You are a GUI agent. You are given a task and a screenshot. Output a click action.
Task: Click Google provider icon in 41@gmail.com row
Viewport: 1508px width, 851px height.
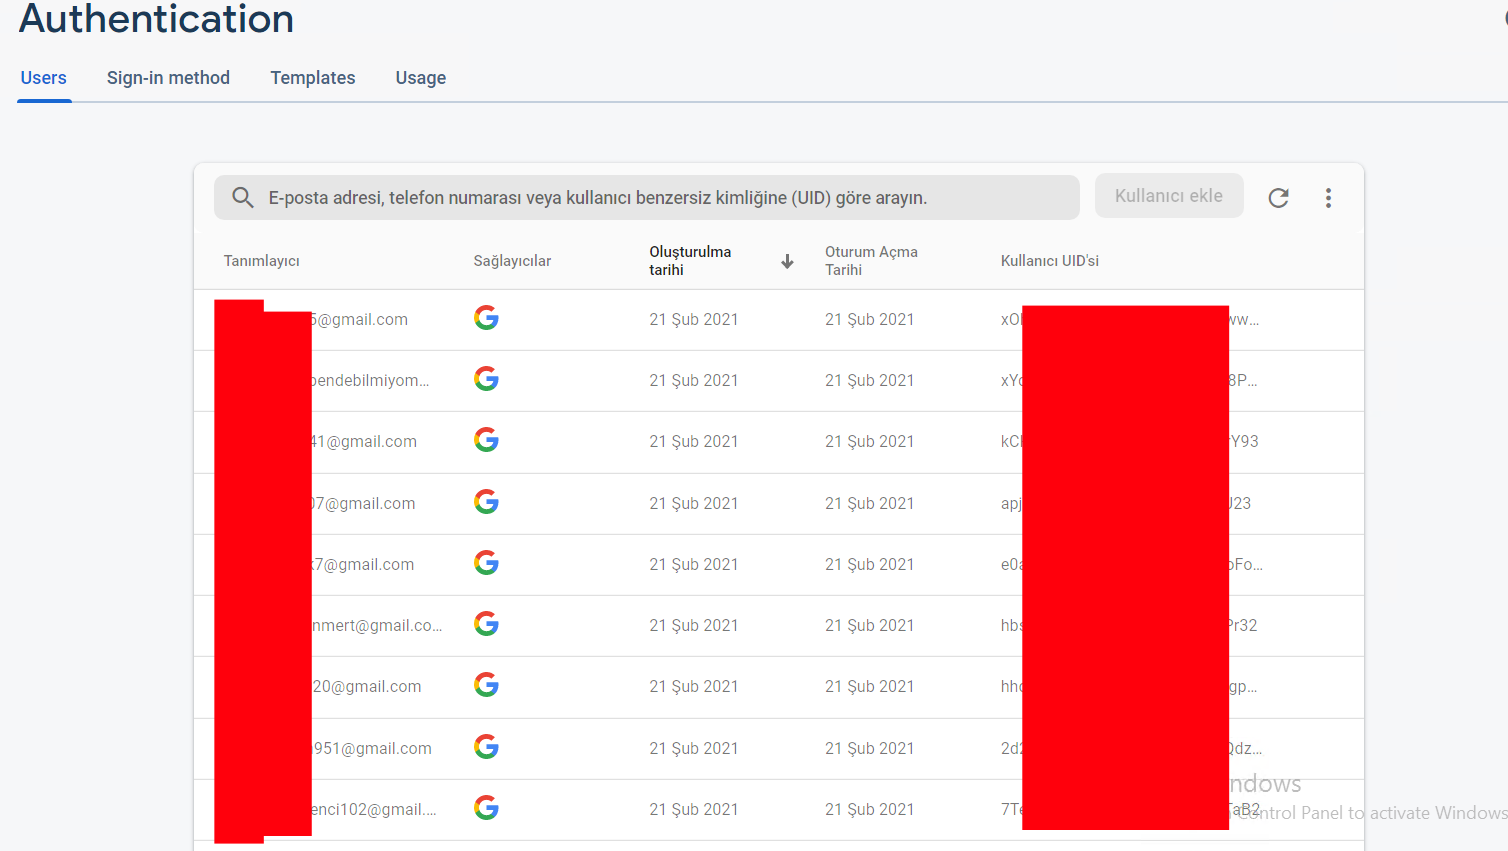(x=486, y=440)
